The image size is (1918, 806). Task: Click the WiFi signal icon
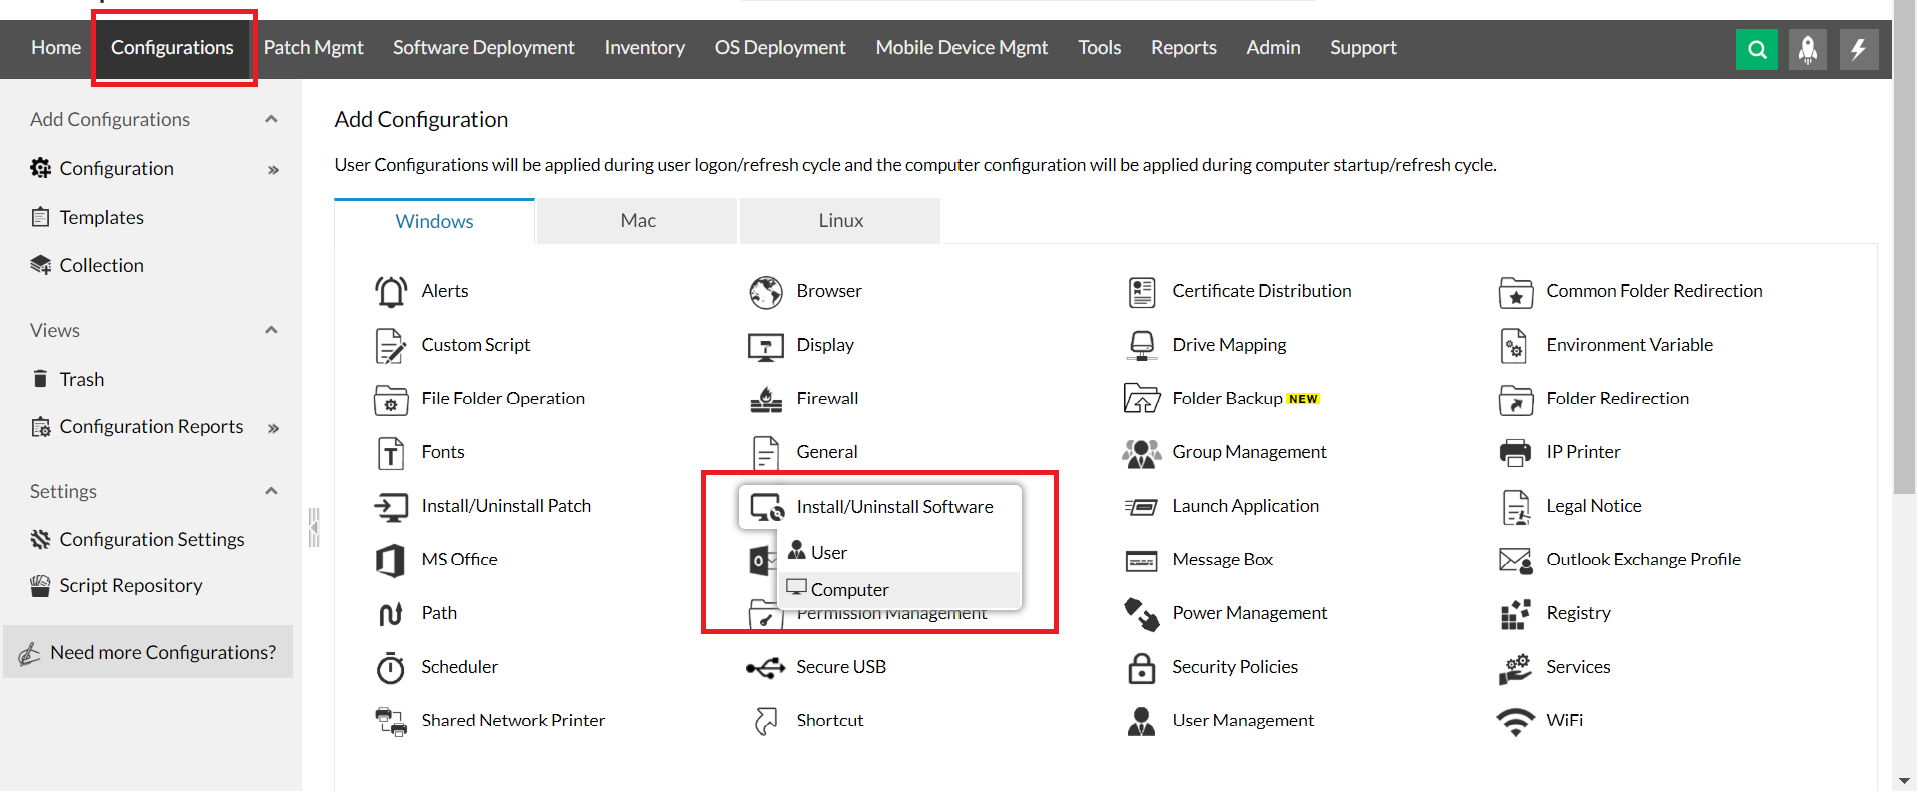(x=1515, y=721)
